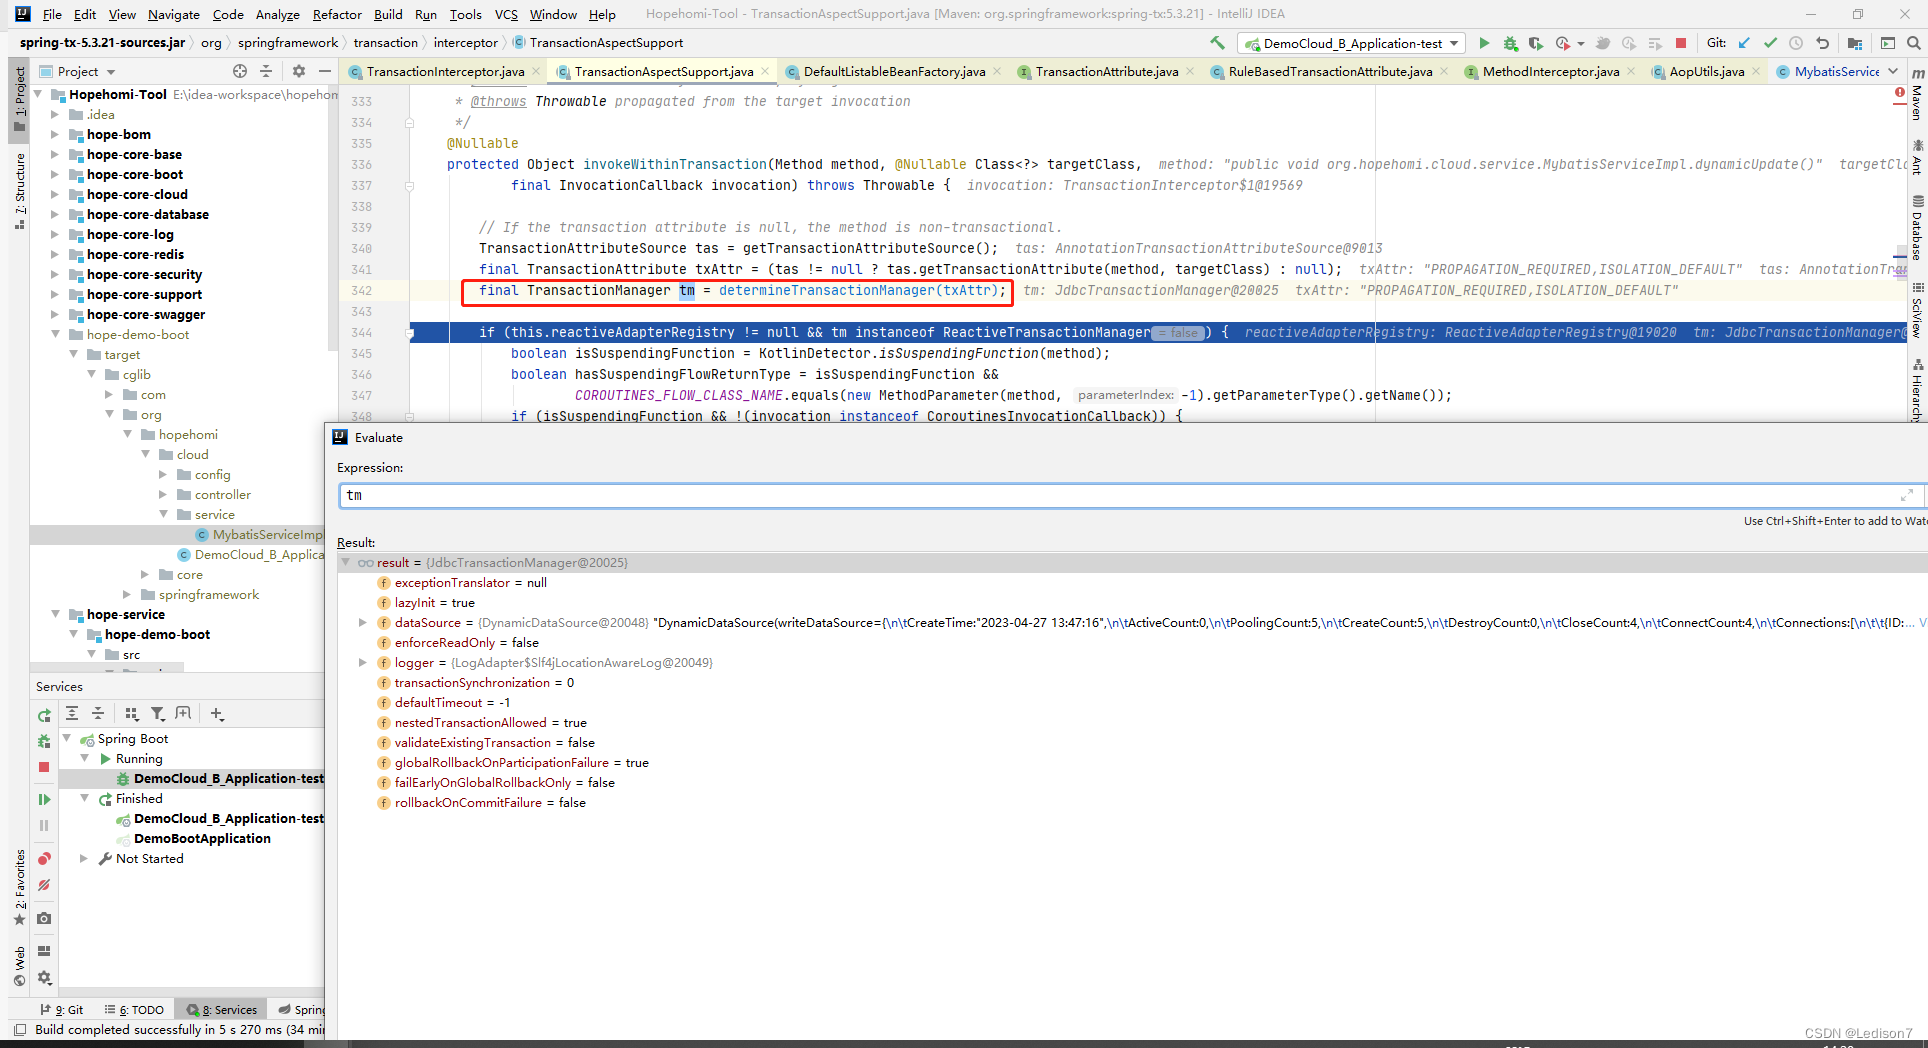Expand all services icon
This screenshot has height=1048, width=1928.
pos(72,713)
